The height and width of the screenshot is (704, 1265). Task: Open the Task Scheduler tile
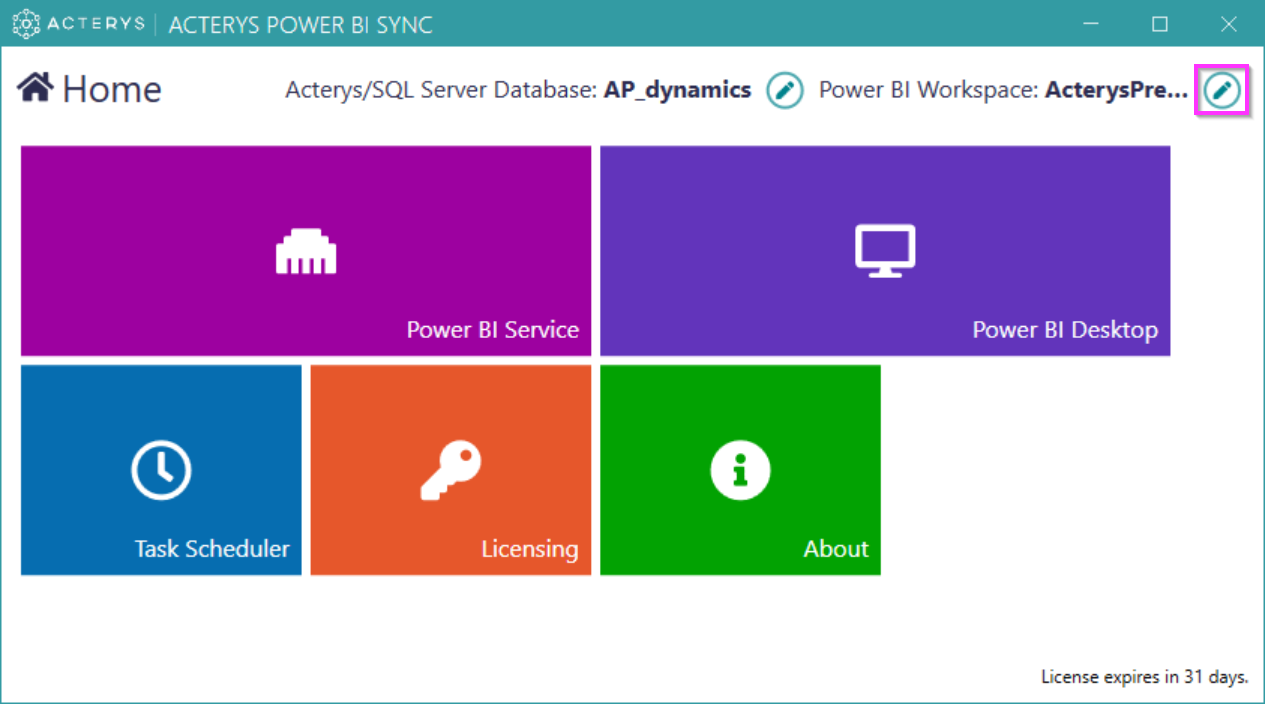coord(161,470)
